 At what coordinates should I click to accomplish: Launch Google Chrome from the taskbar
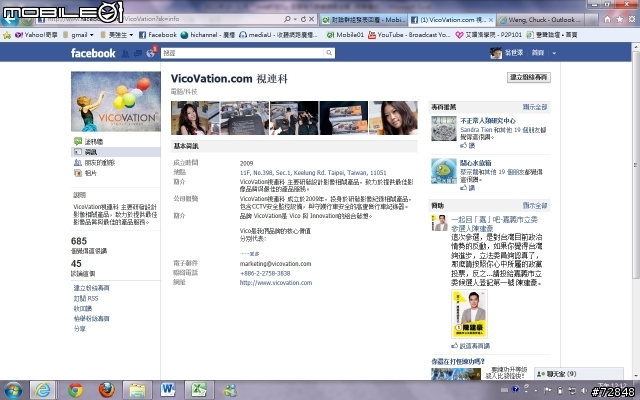[x=75, y=390]
